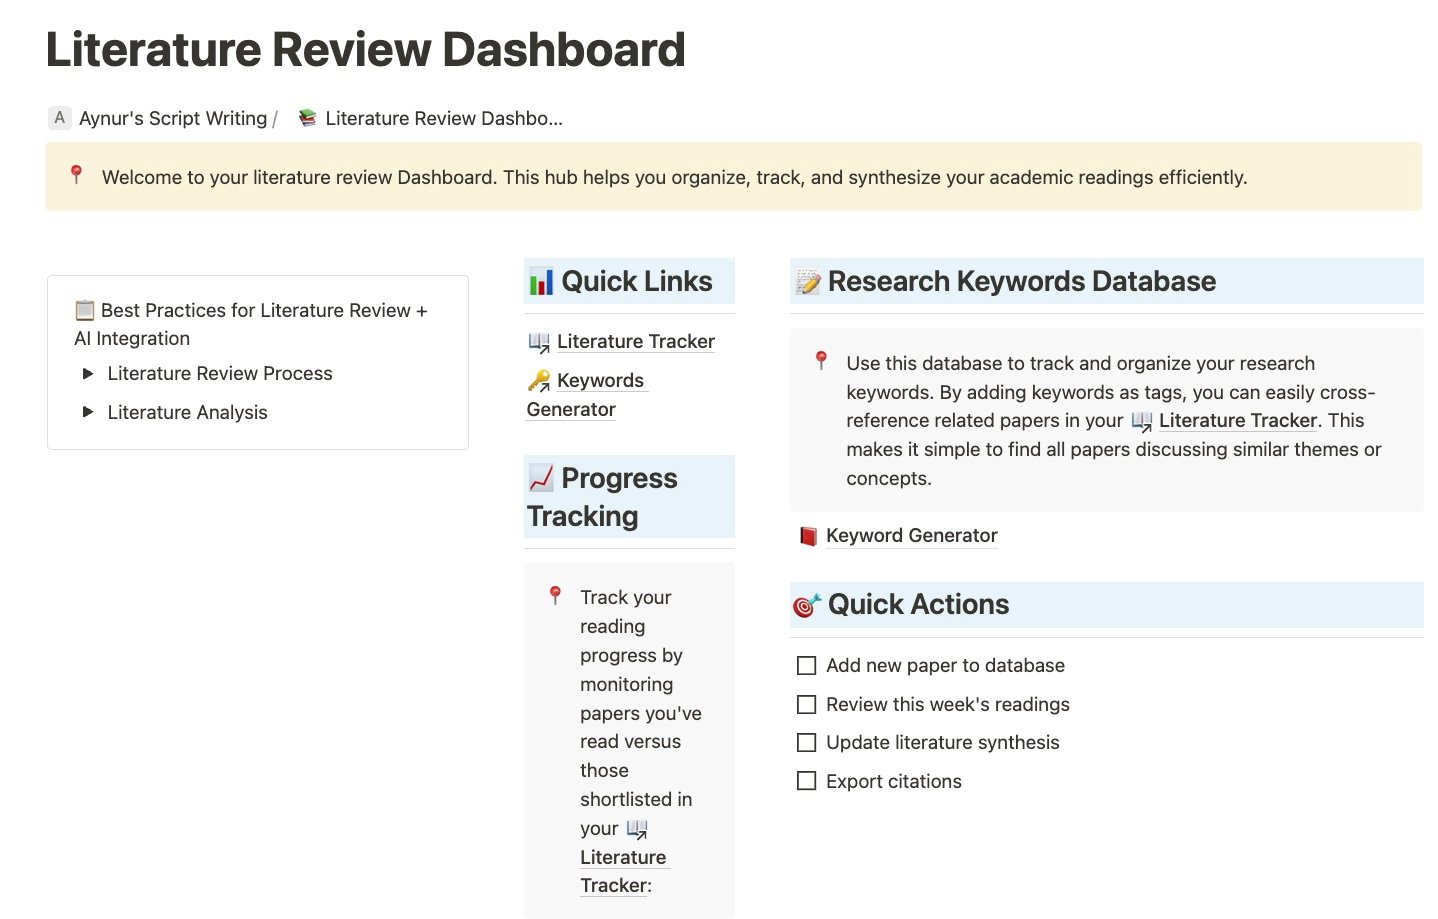Click the target icon beside Quick Actions
Viewport: 1438px width, 919px height.
coord(807,605)
